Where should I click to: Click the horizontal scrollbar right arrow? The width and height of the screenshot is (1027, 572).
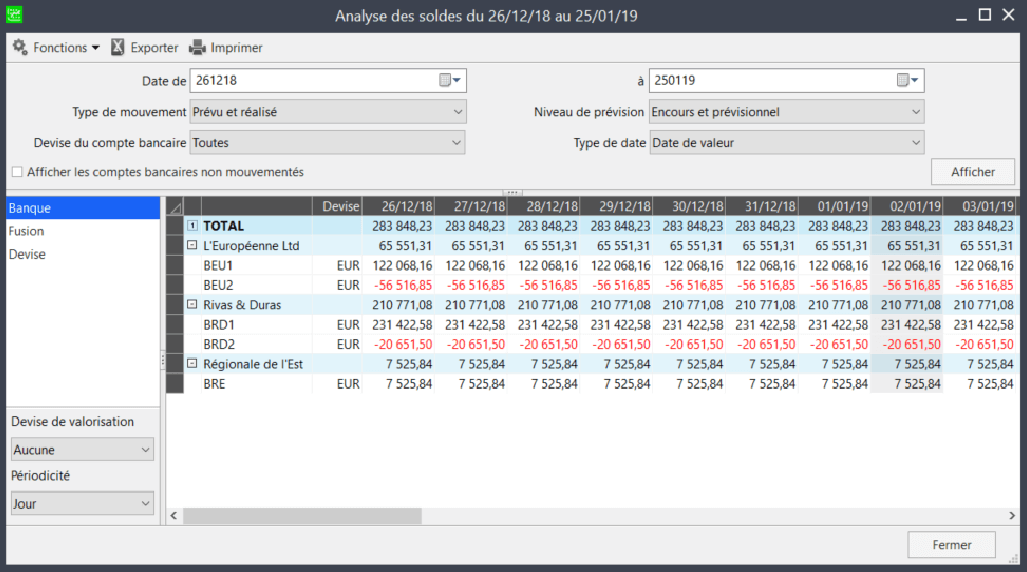click(1010, 516)
